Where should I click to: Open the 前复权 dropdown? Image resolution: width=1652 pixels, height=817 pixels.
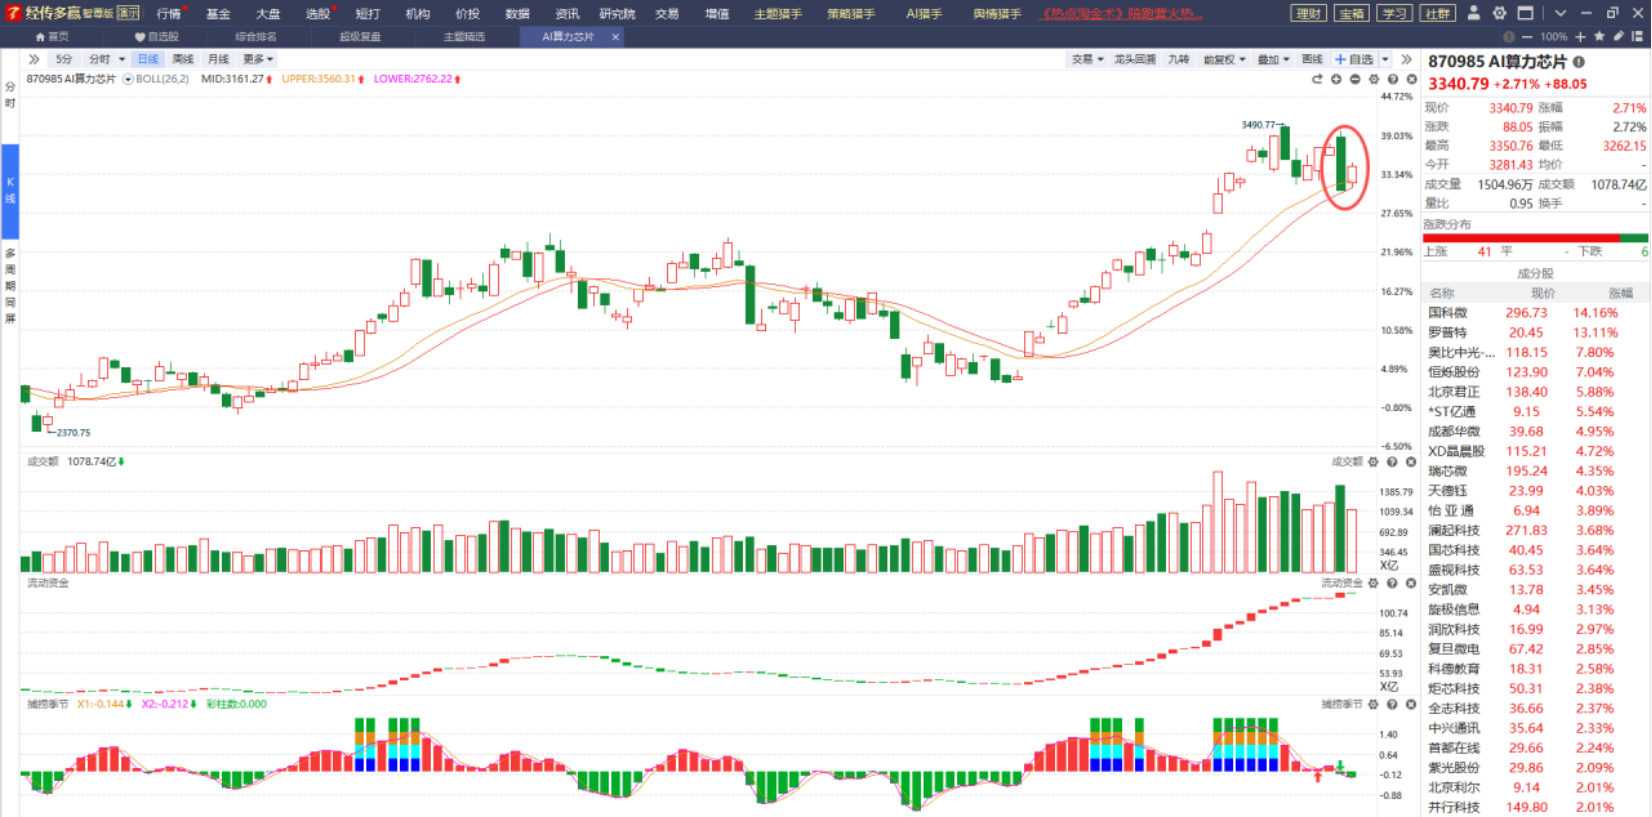(x=1224, y=60)
